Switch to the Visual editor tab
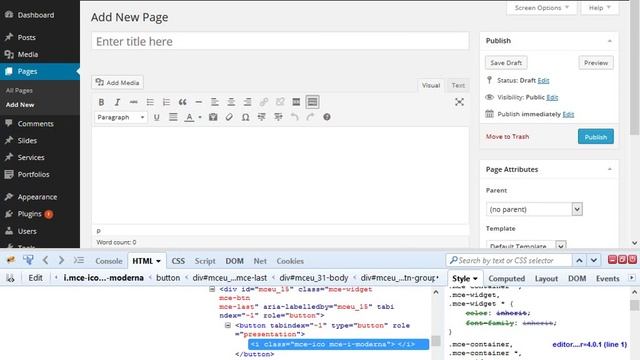This screenshot has width=640, height=360. point(431,85)
